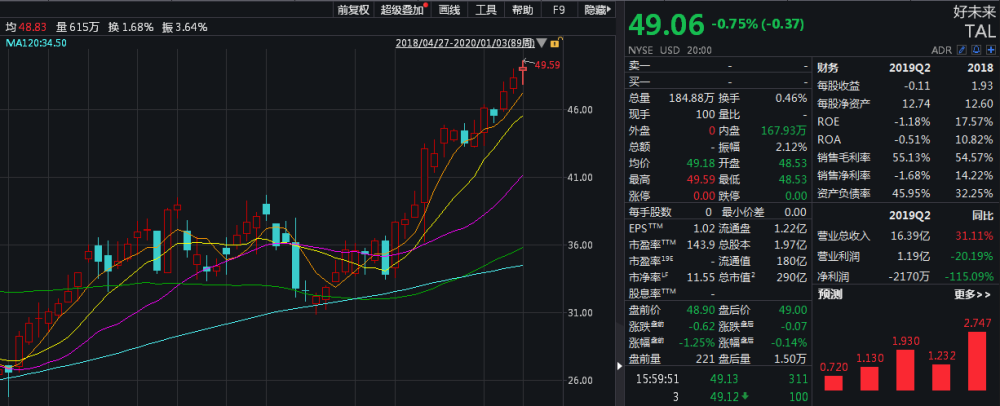Image resolution: width=1000 pixels, height=406 pixels.
Task: Click the latest candlestick at 49.59
Action: click(524, 73)
